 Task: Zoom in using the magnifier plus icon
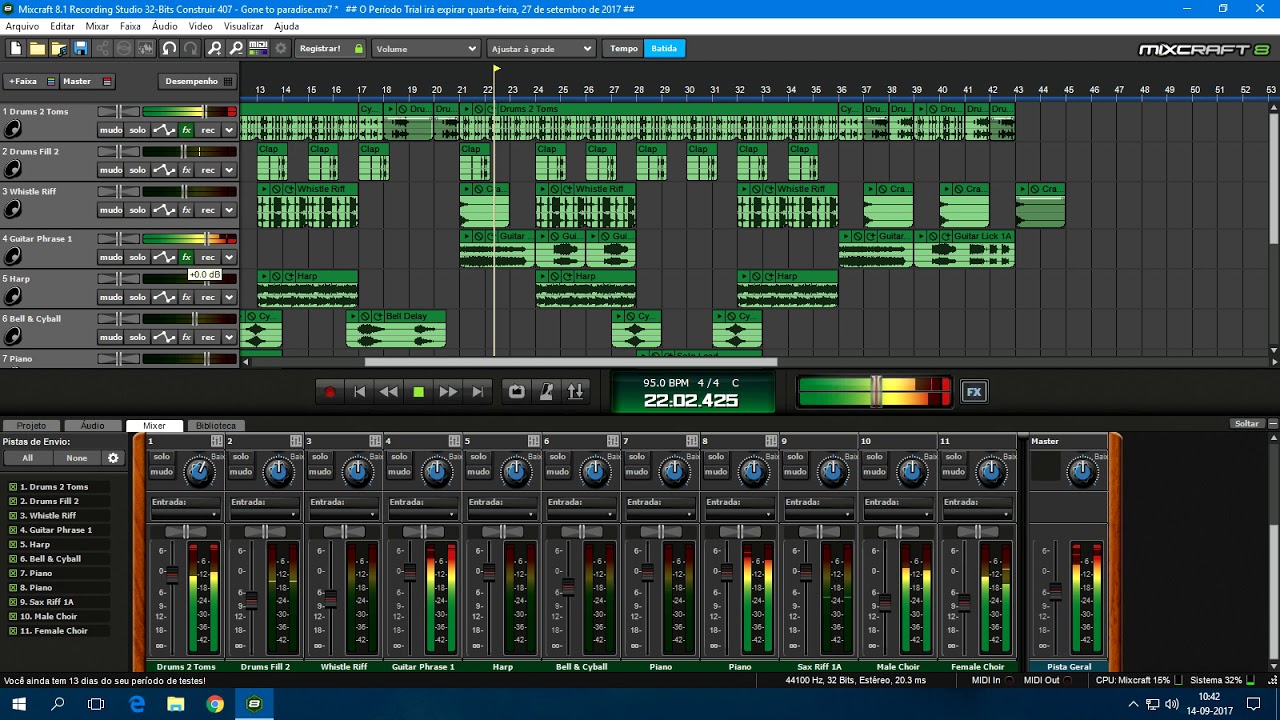214,48
